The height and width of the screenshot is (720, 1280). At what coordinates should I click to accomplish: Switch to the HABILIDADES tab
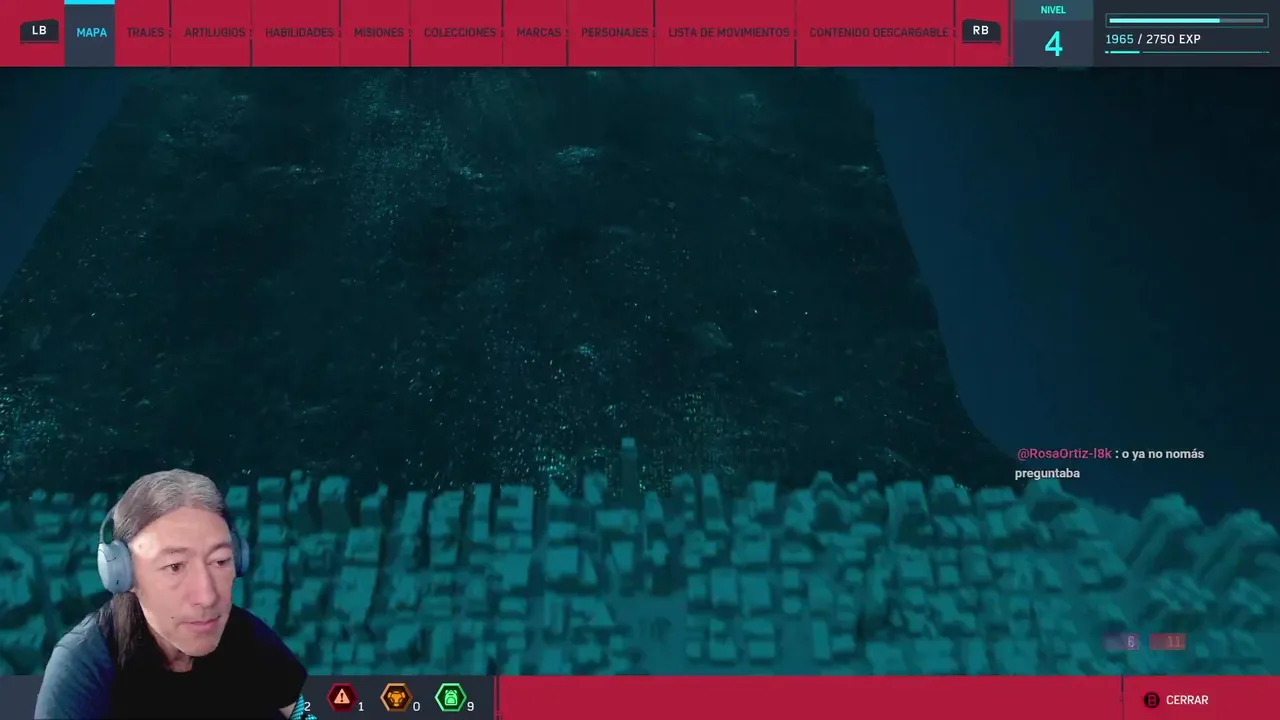299,33
